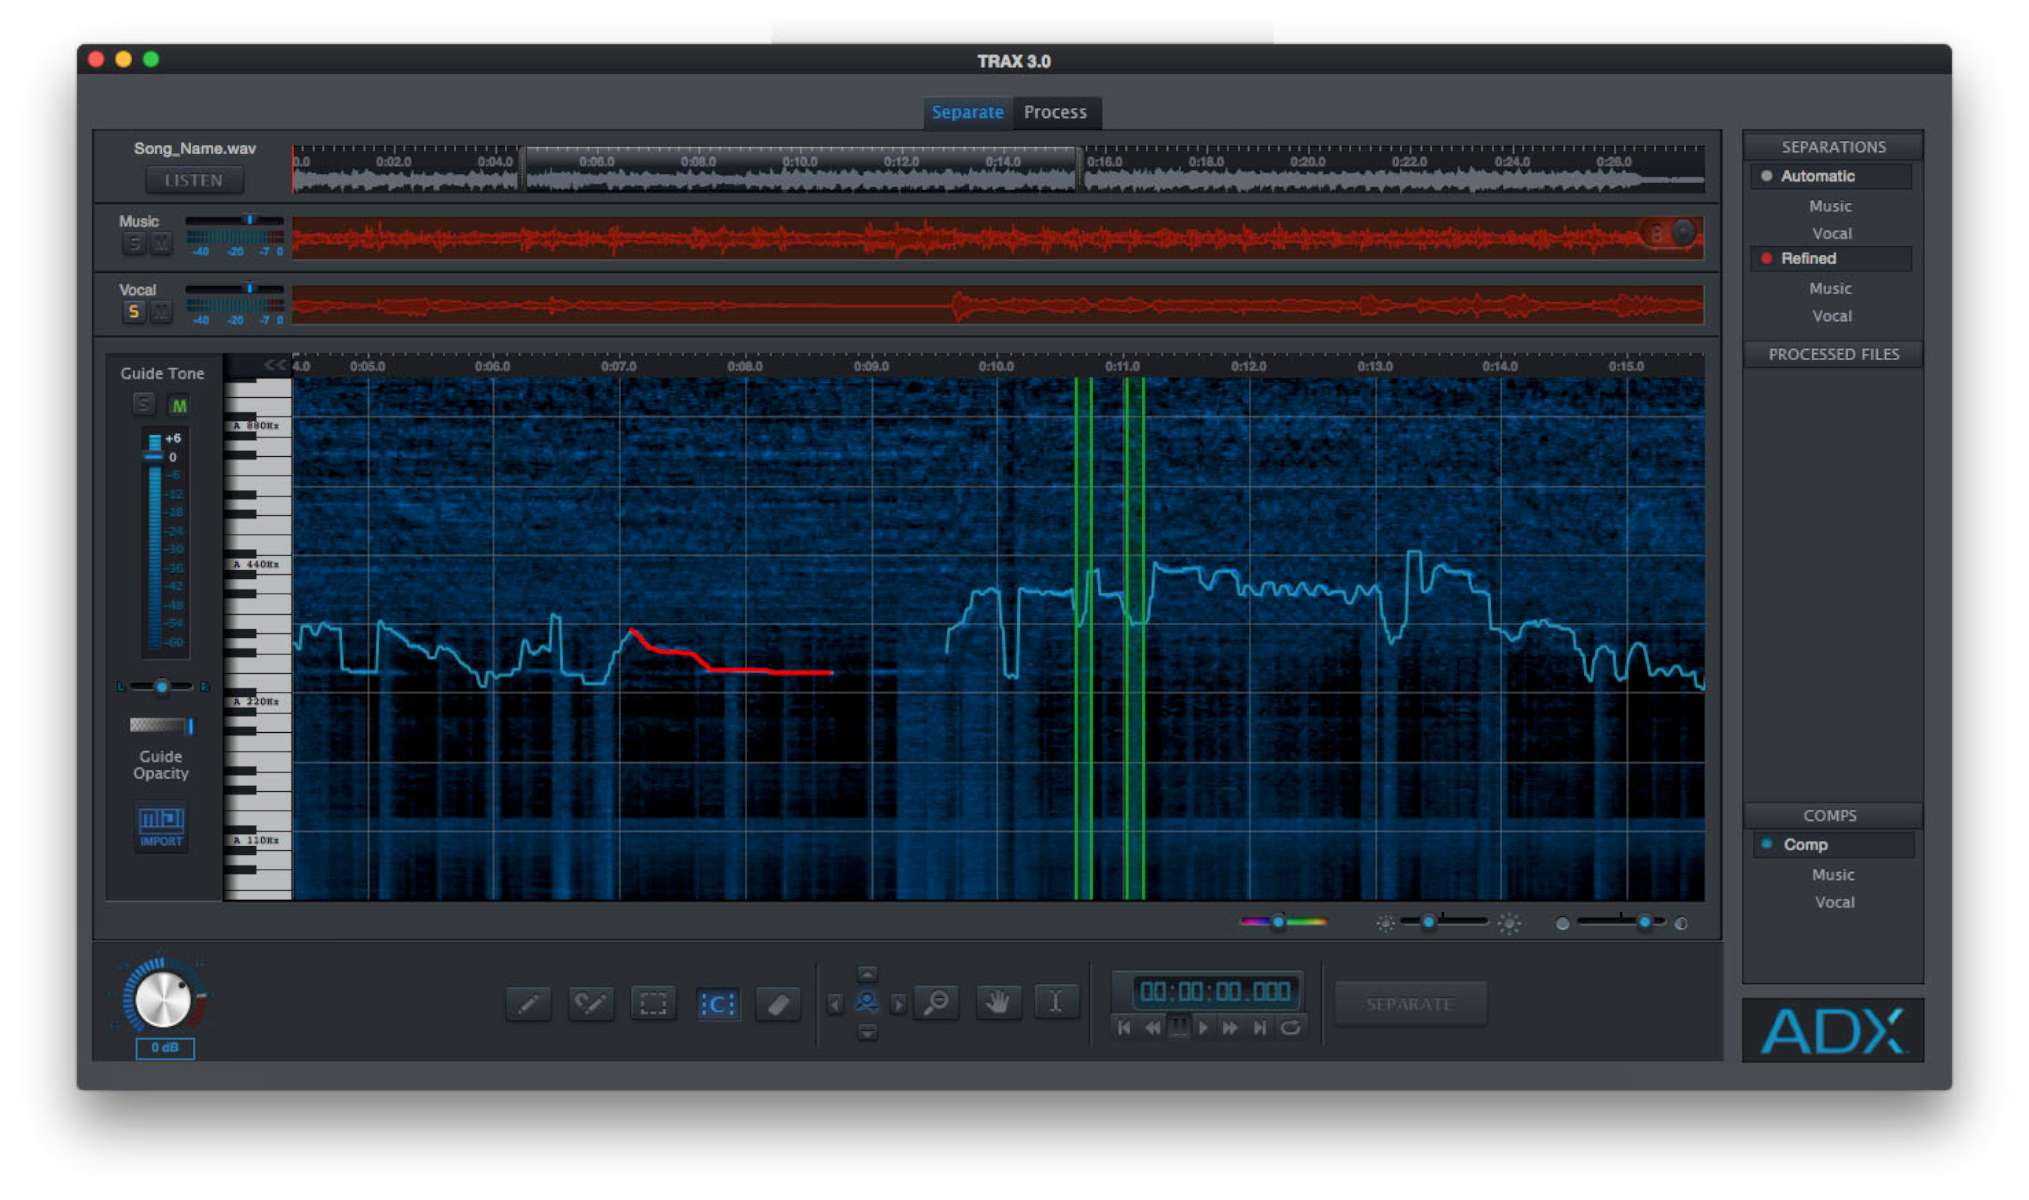Click the LISTEN button

(x=194, y=180)
